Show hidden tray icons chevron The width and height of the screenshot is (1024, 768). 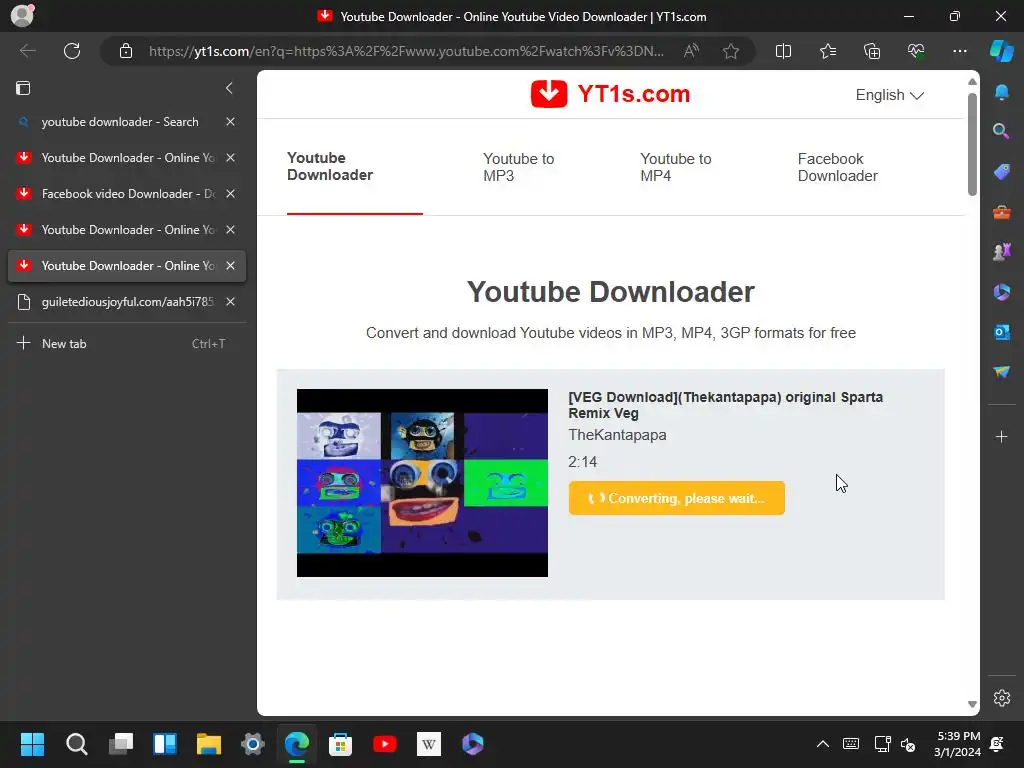tap(823, 744)
